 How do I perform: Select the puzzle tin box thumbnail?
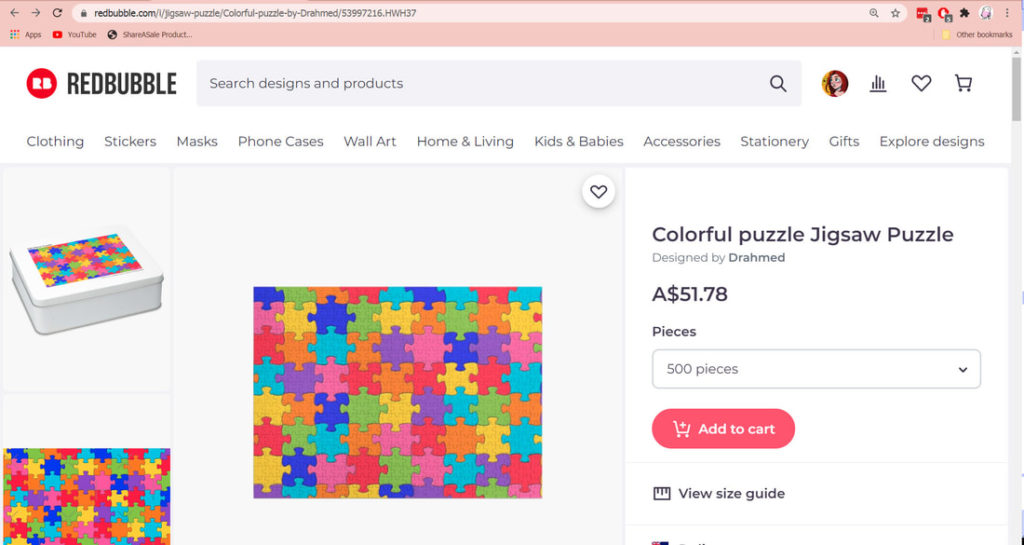[86, 279]
